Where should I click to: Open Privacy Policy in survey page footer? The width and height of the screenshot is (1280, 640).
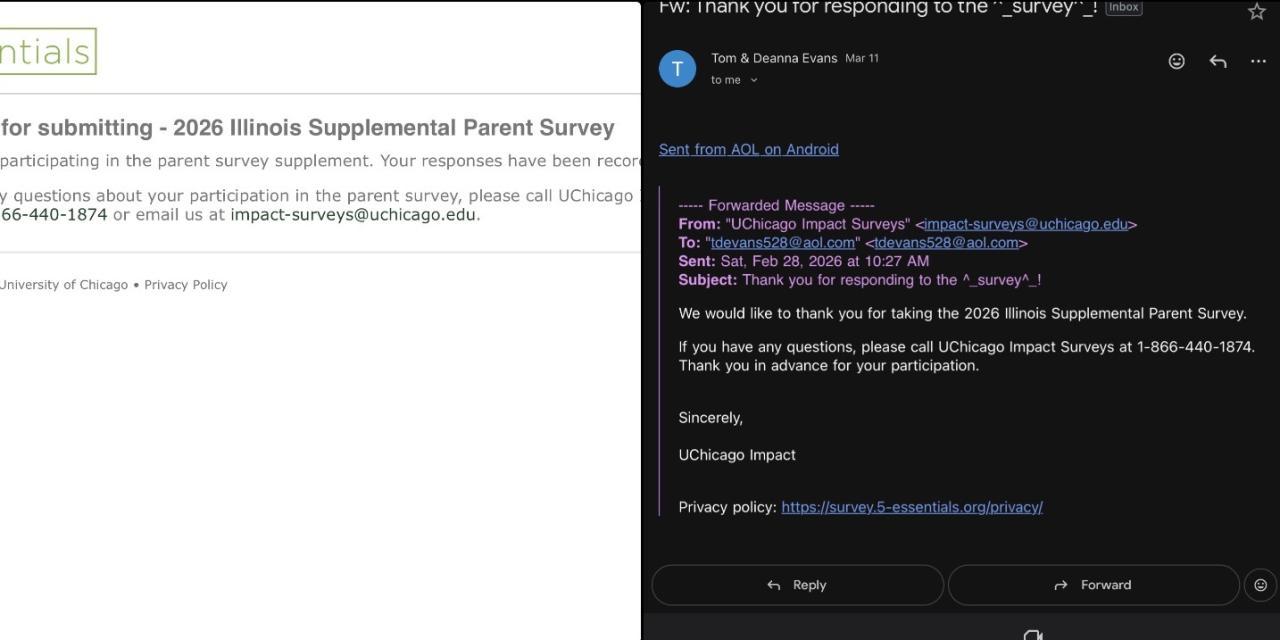(186, 285)
